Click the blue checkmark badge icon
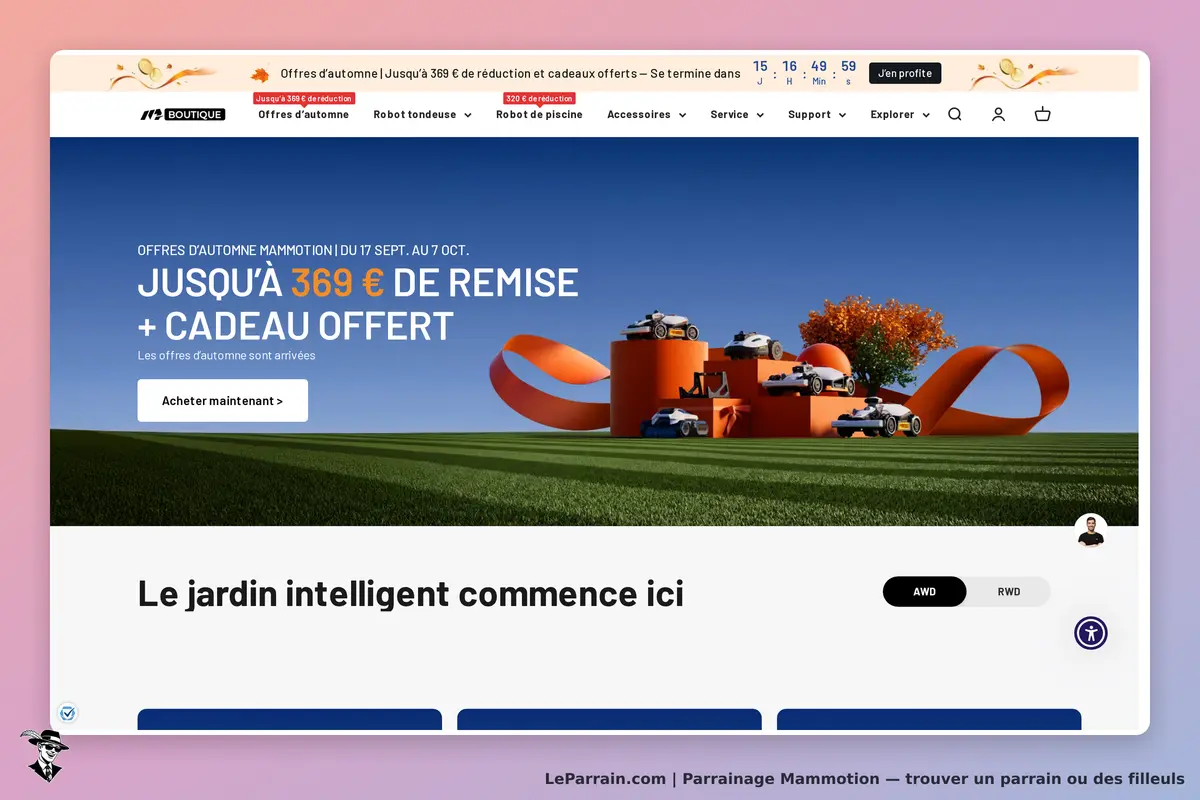Image resolution: width=1200 pixels, height=800 pixels. (68, 714)
